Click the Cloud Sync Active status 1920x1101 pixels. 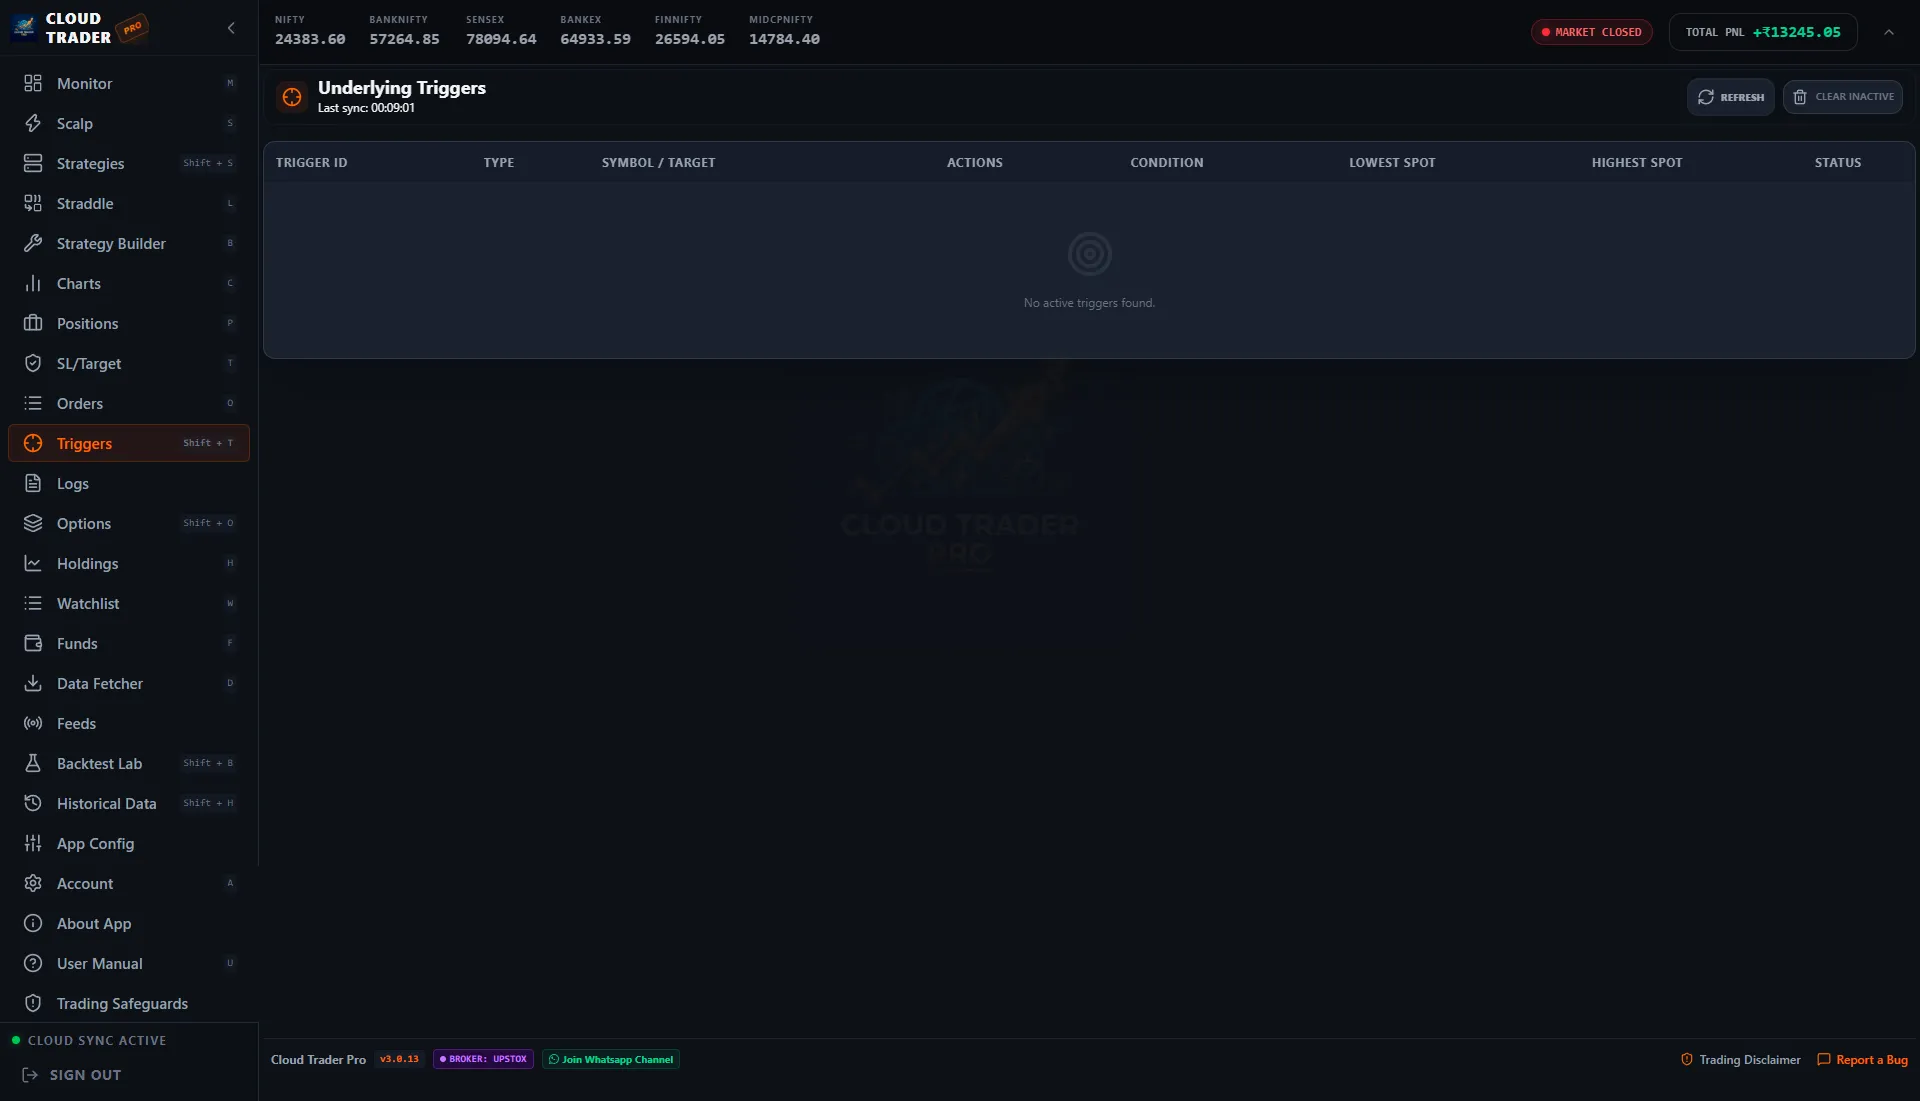(88, 1040)
